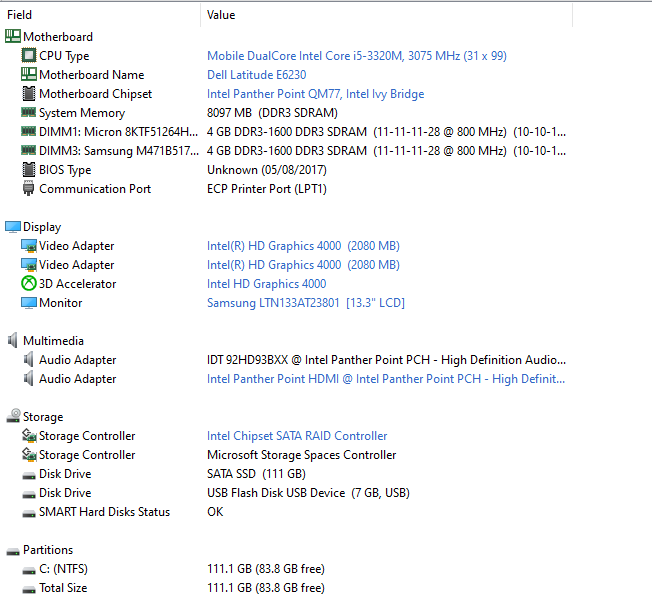Click the Value column header
The image size is (652, 602).
(x=387, y=15)
